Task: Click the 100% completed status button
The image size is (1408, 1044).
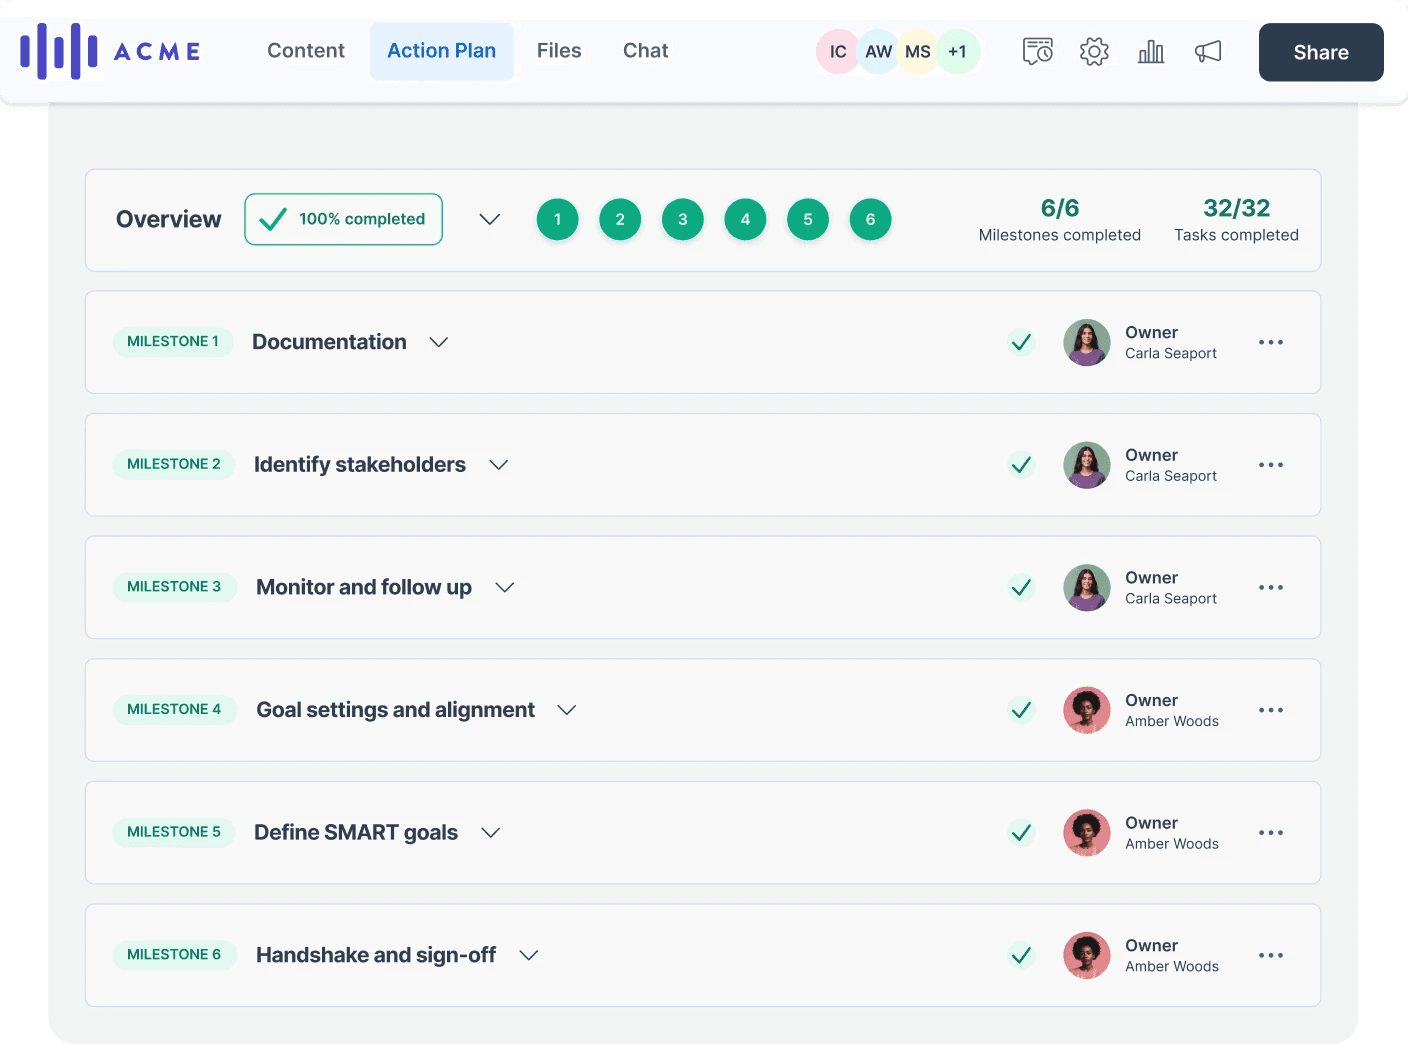Action: point(343,219)
